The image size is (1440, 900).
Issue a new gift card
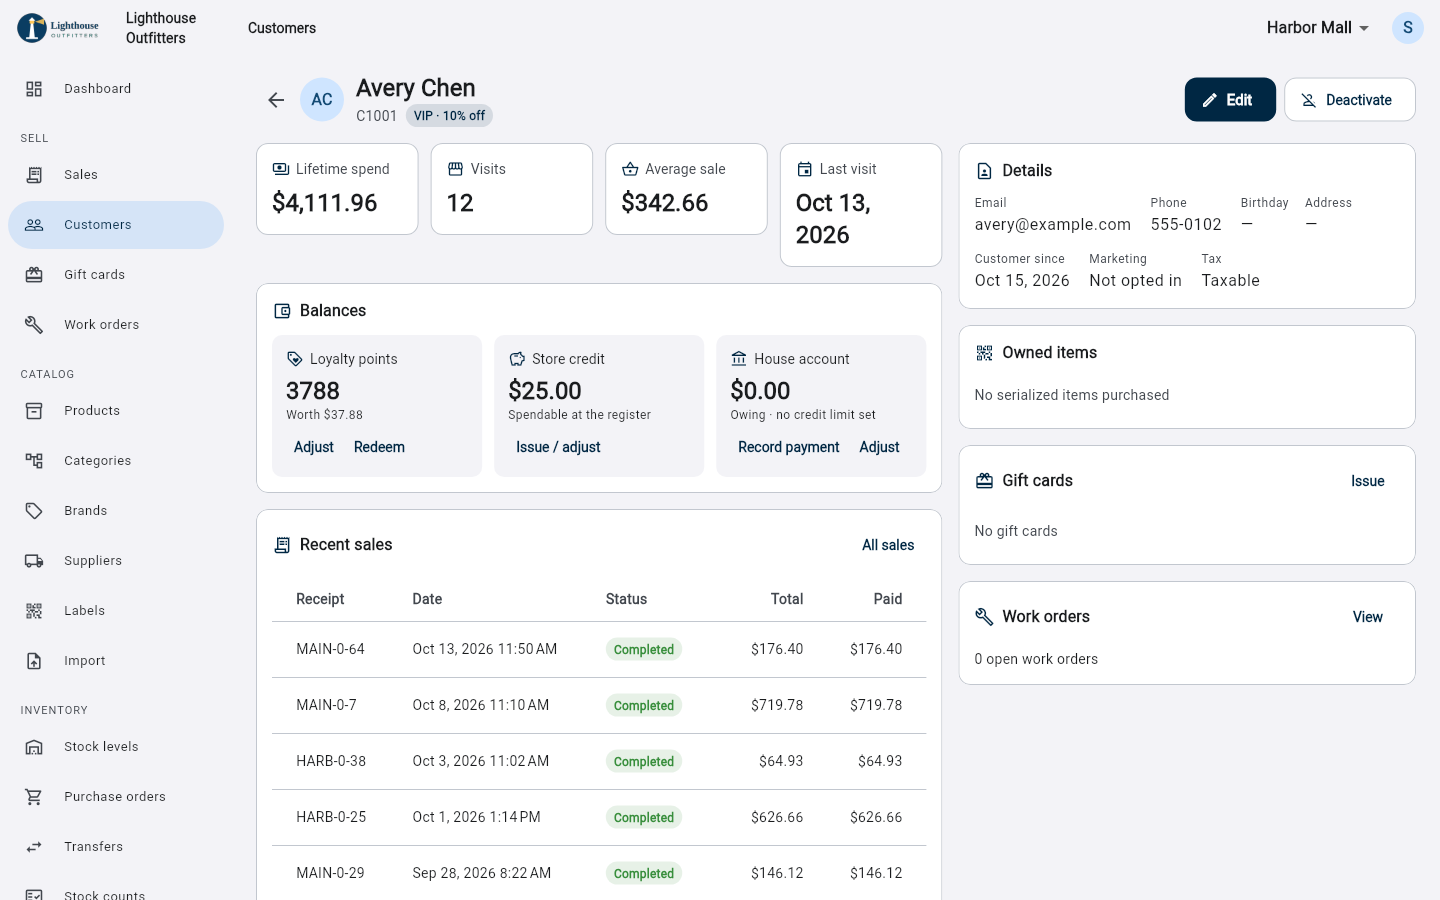[1368, 481]
